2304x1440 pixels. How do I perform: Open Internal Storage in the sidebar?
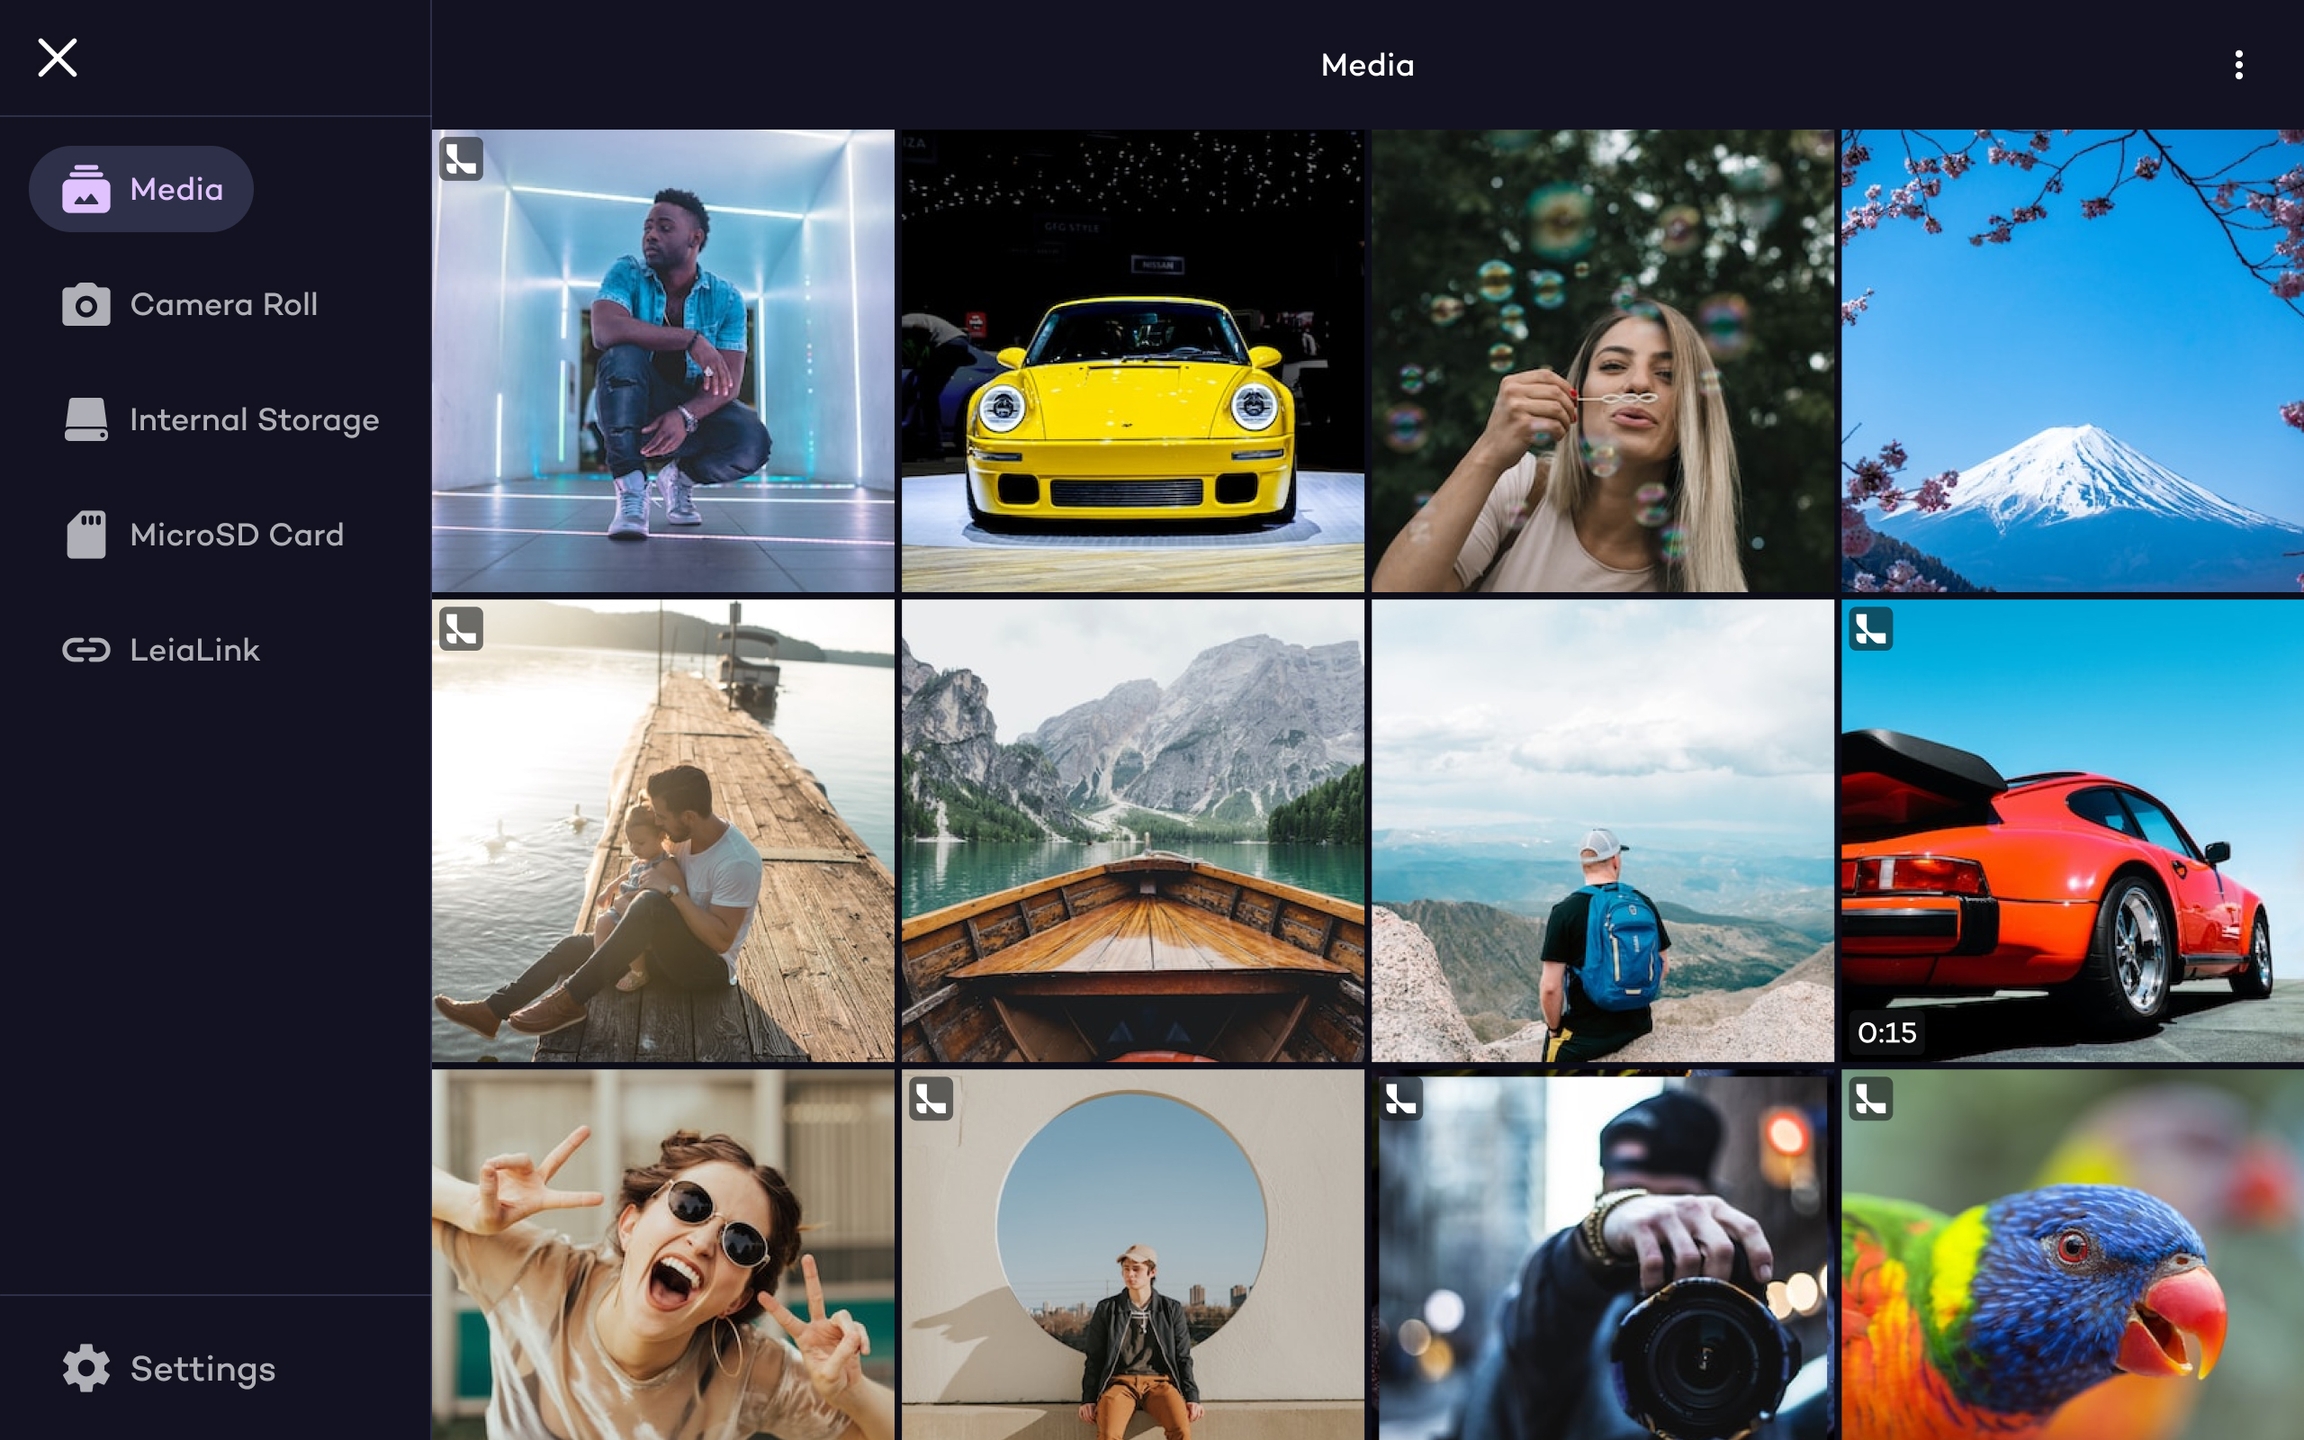point(220,420)
